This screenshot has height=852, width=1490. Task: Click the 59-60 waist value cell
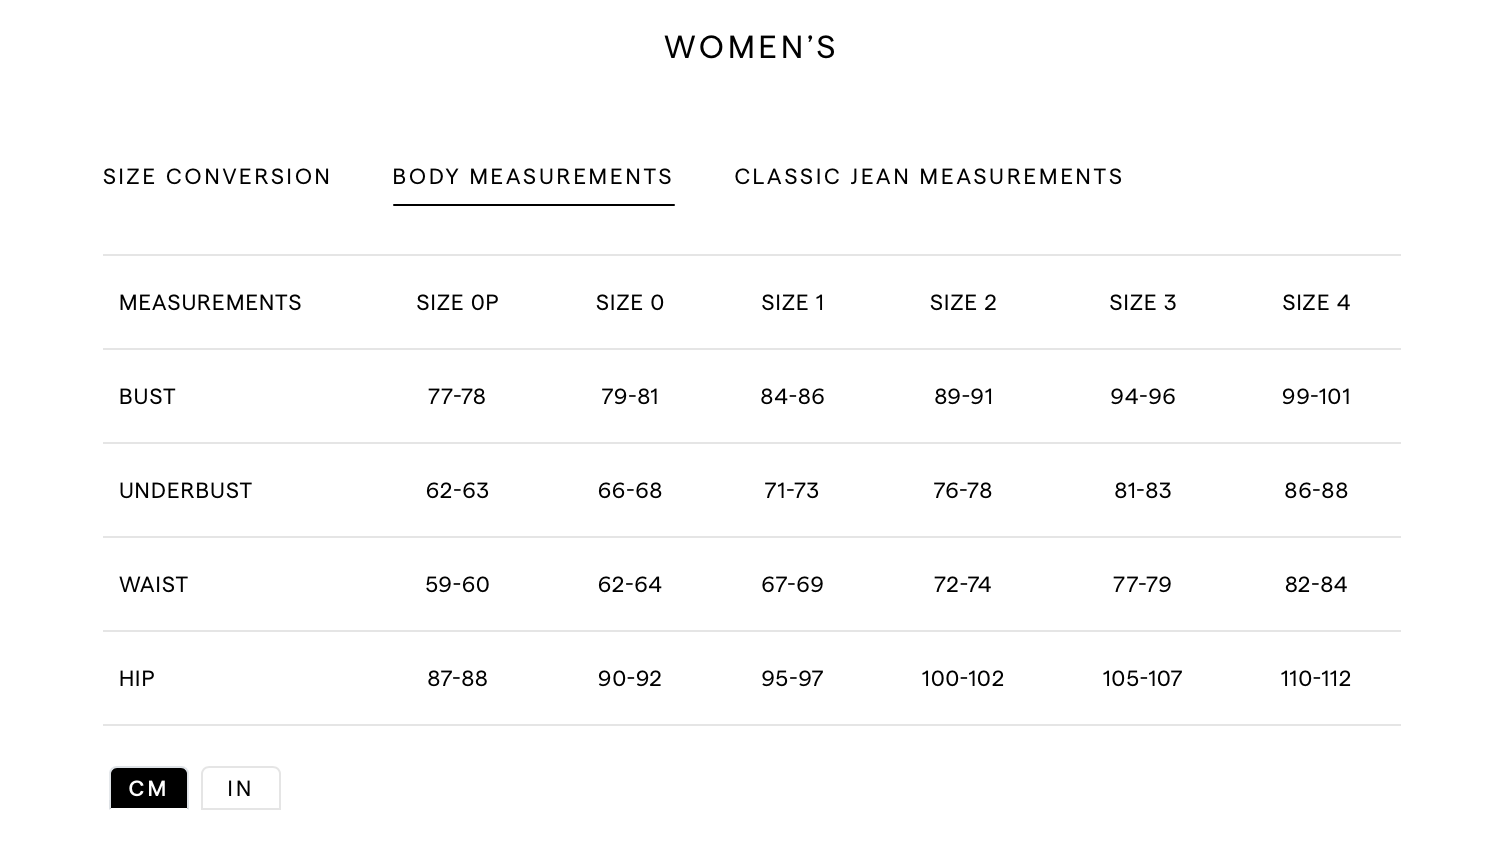[457, 585]
